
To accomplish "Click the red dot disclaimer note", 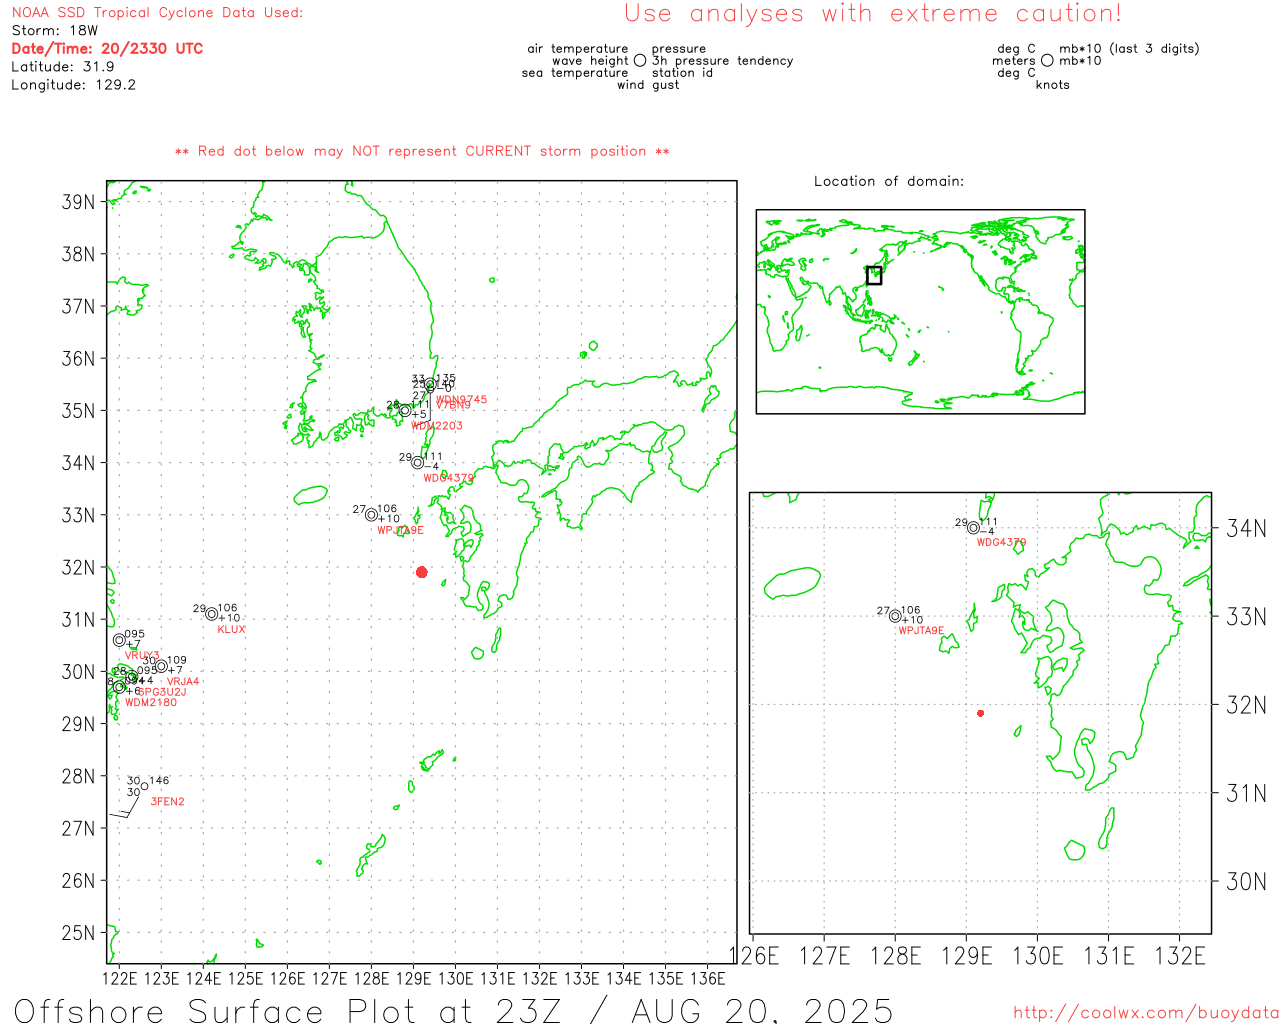I will click(422, 151).
